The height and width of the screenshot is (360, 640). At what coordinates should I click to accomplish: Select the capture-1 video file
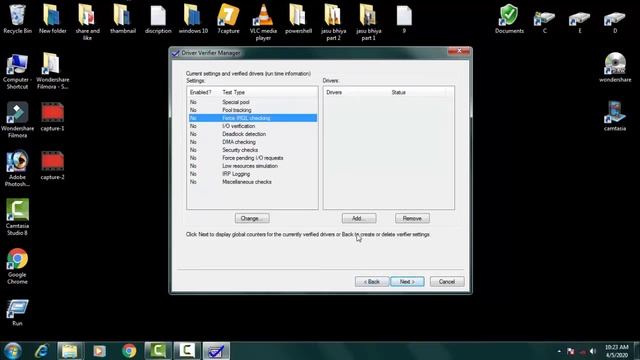coord(53,117)
